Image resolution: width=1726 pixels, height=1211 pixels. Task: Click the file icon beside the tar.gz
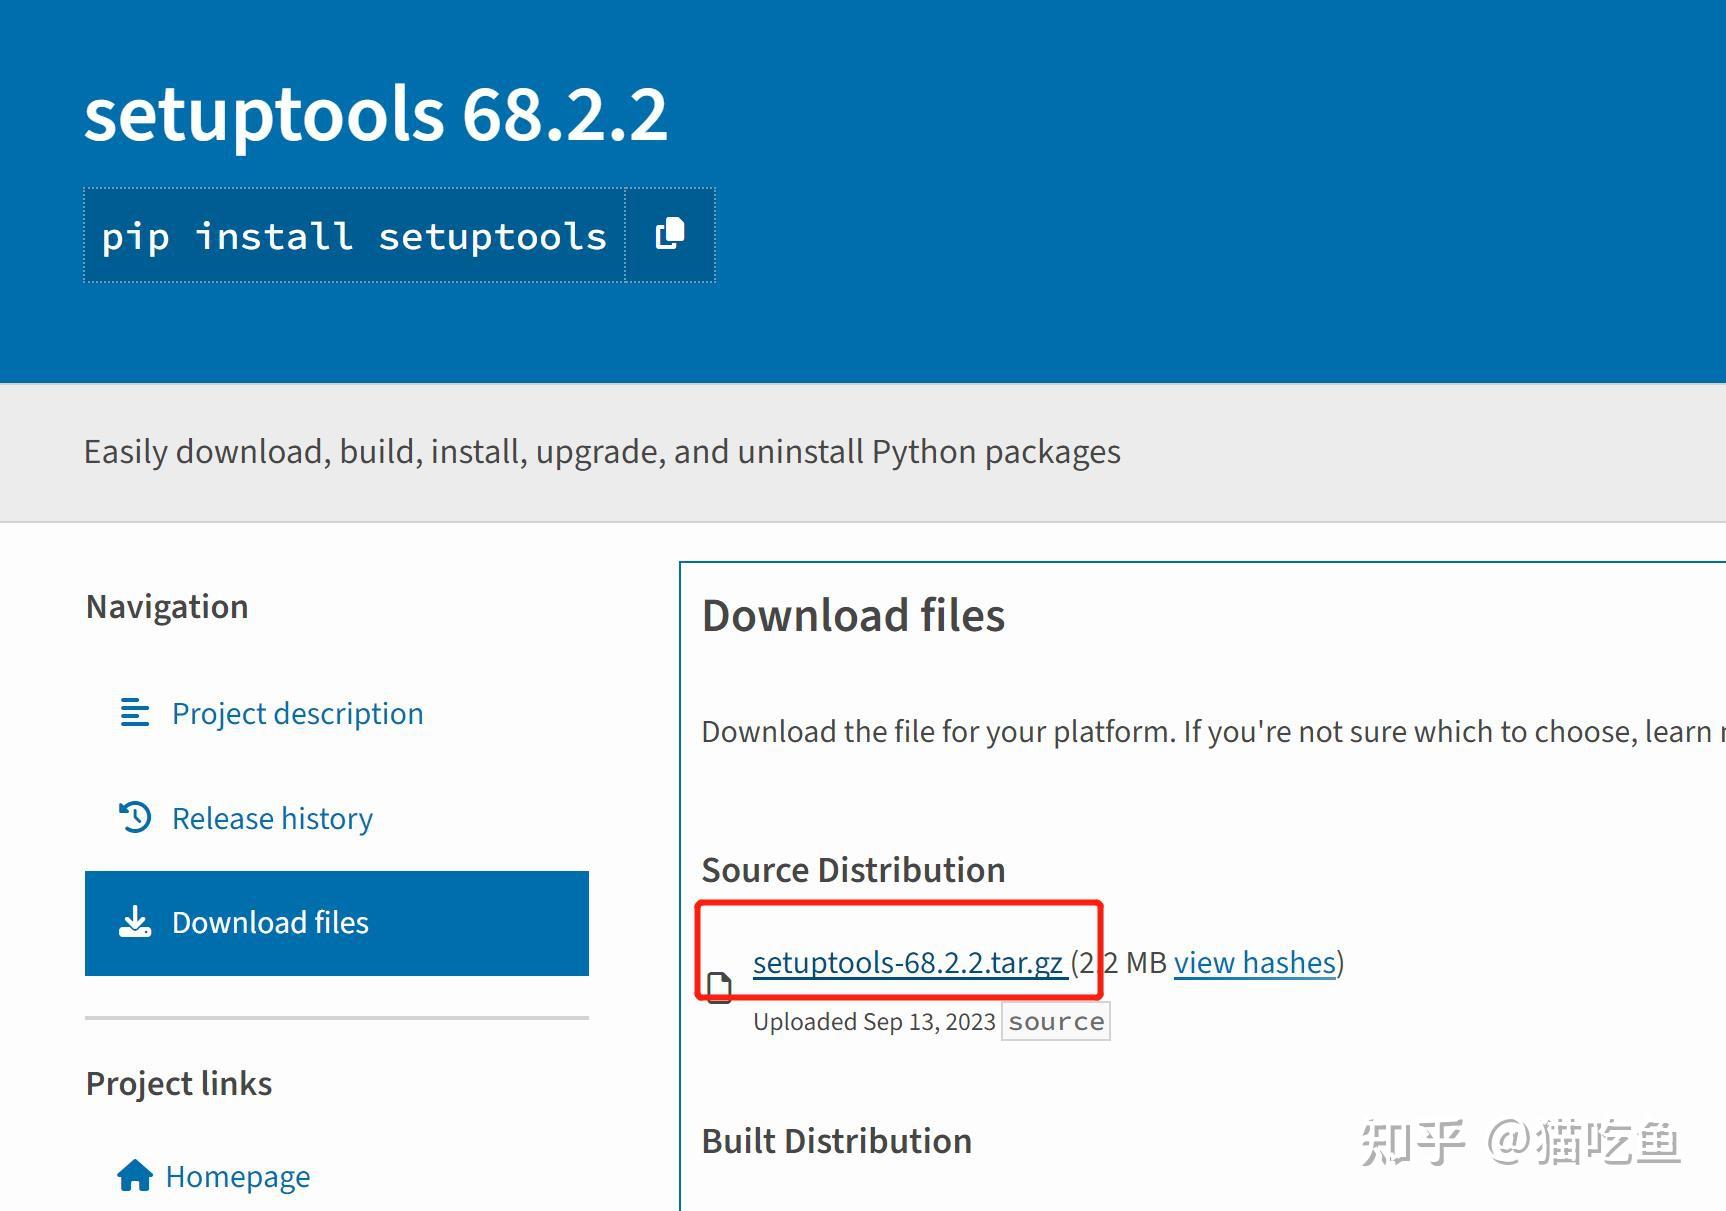(x=719, y=987)
